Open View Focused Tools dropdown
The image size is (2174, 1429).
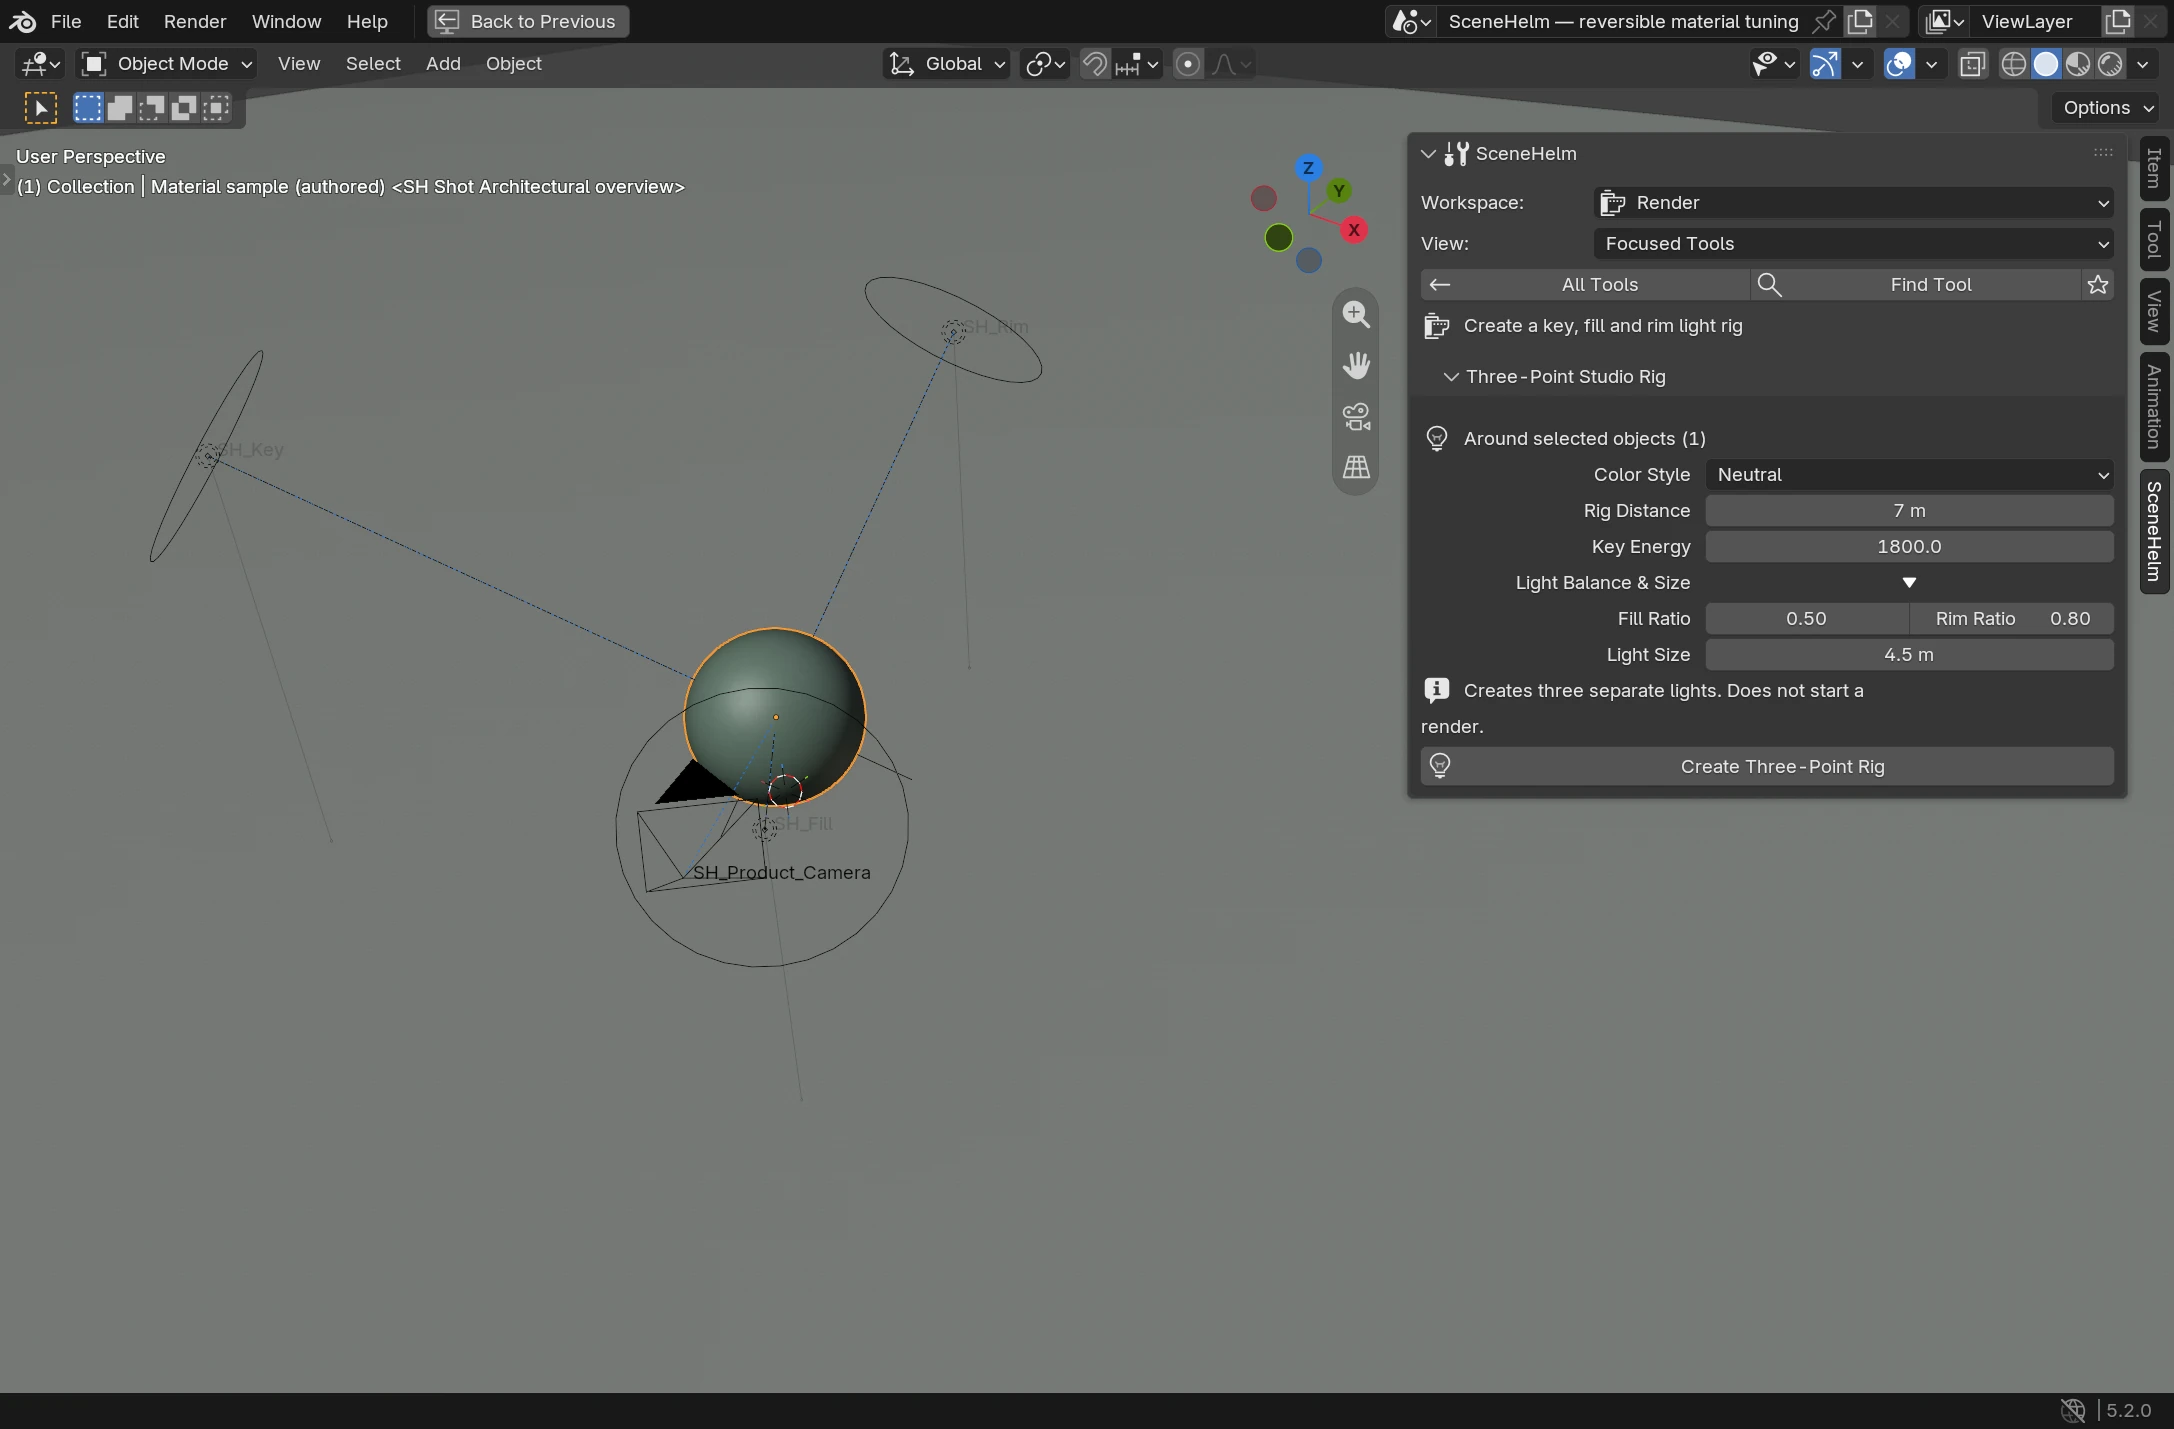[1853, 244]
